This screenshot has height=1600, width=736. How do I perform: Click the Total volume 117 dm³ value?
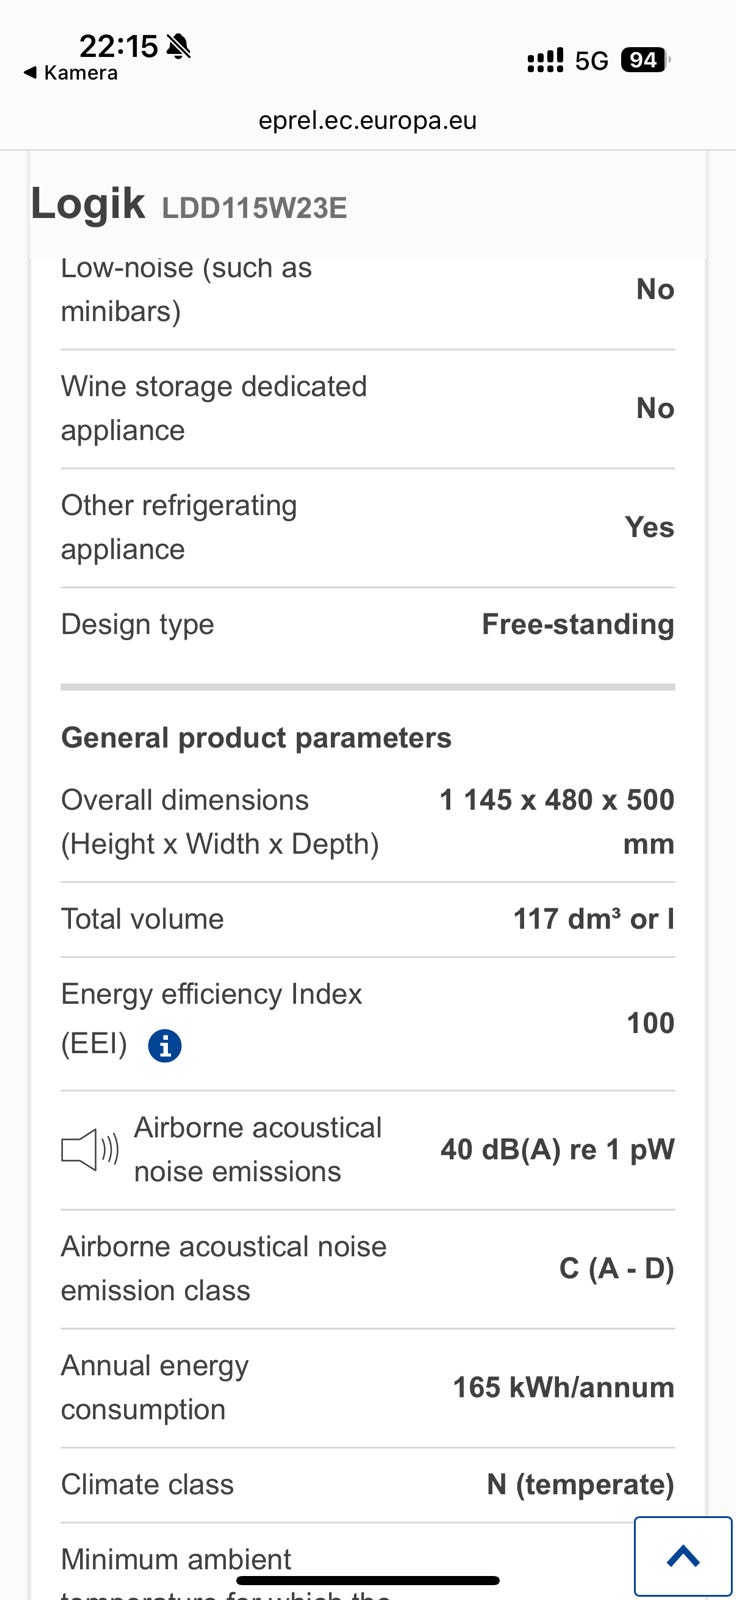click(x=593, y=919)
